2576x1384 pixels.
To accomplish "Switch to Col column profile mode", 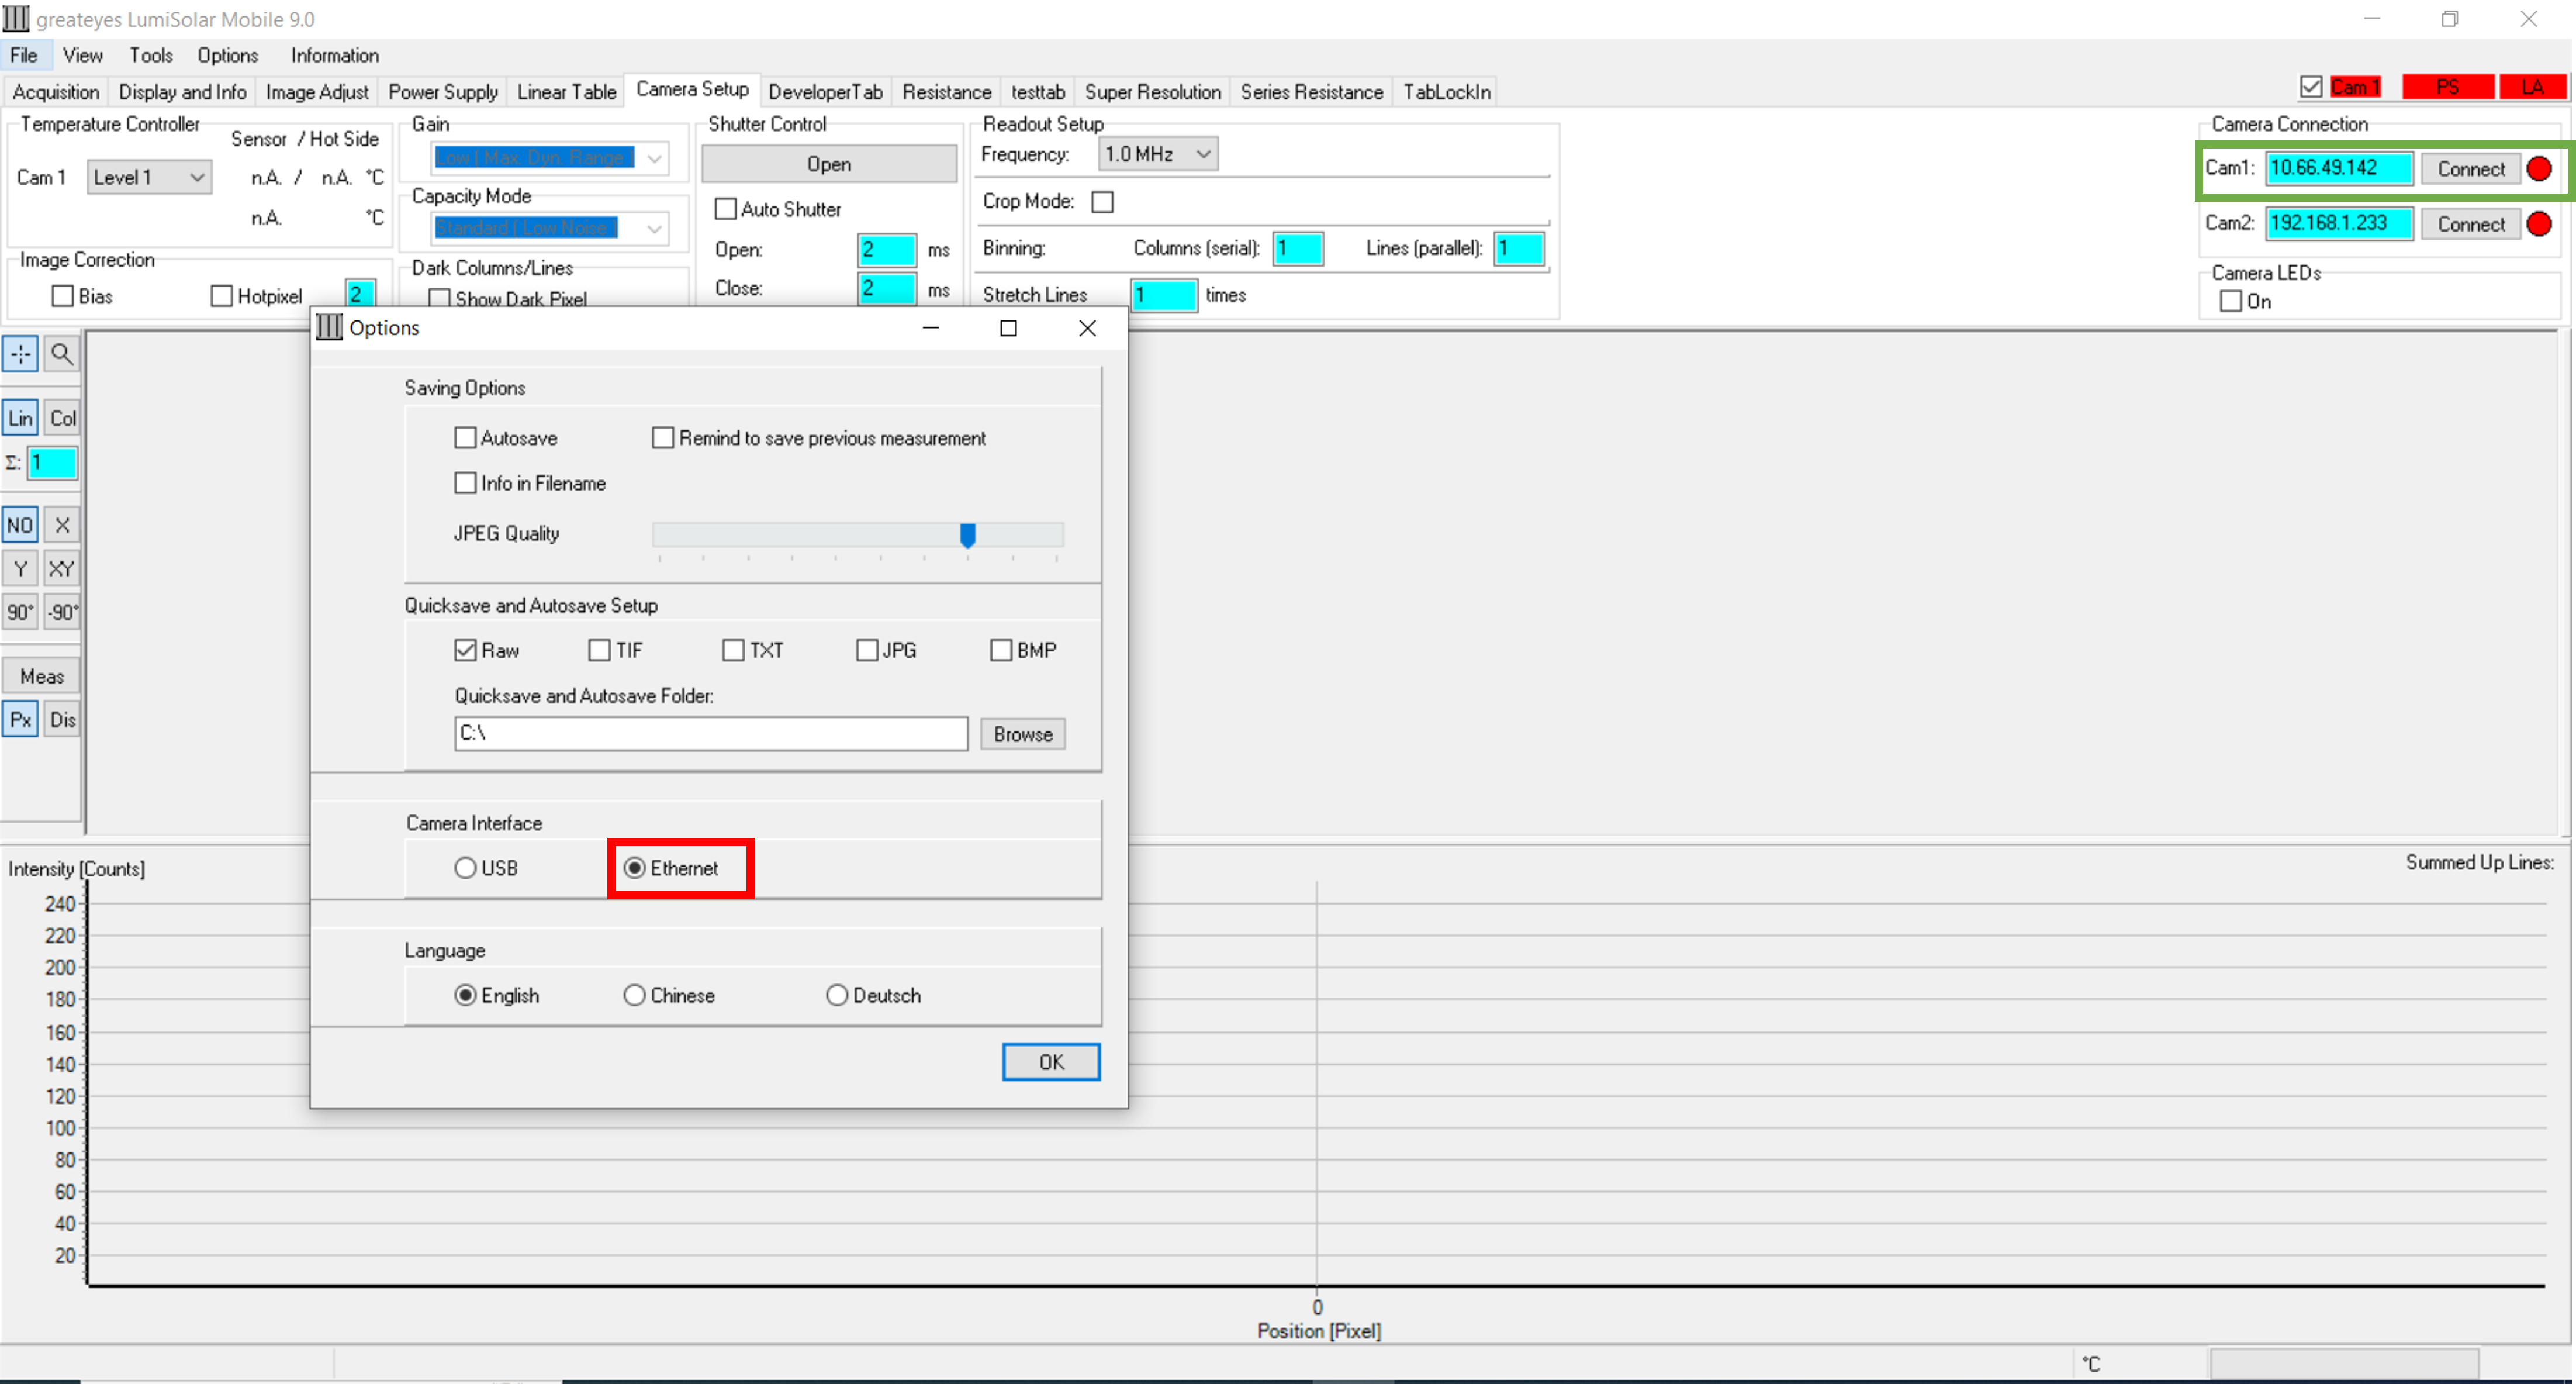I will (62, 418).
